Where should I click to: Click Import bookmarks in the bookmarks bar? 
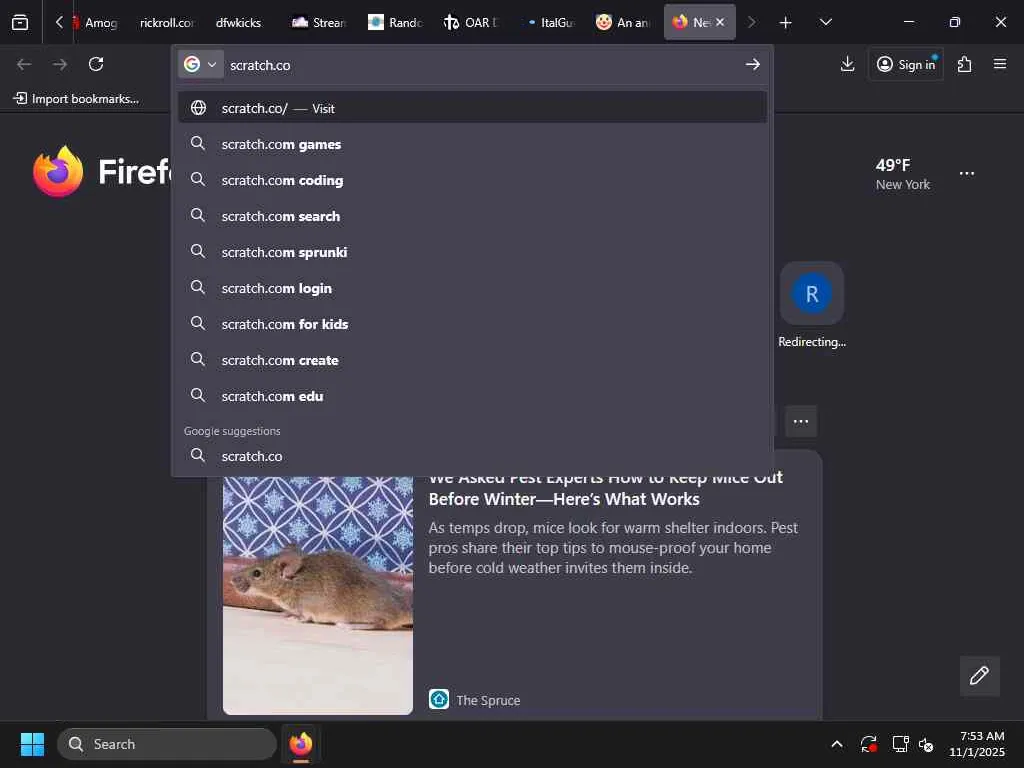coord(76,99)
